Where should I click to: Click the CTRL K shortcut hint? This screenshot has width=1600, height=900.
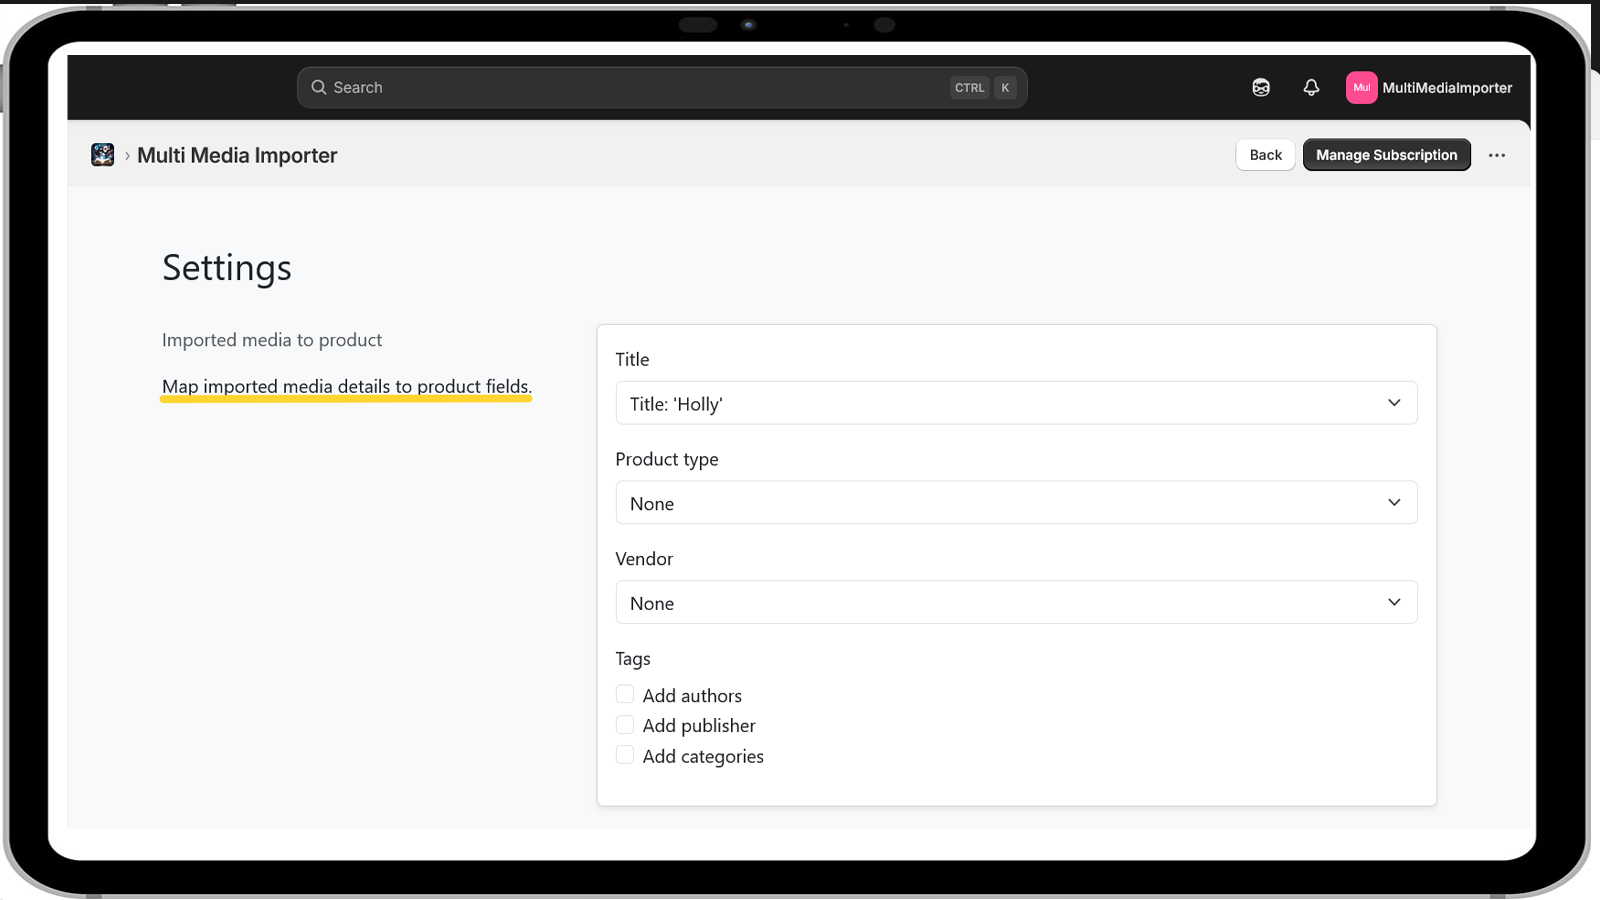click(984, 88)
